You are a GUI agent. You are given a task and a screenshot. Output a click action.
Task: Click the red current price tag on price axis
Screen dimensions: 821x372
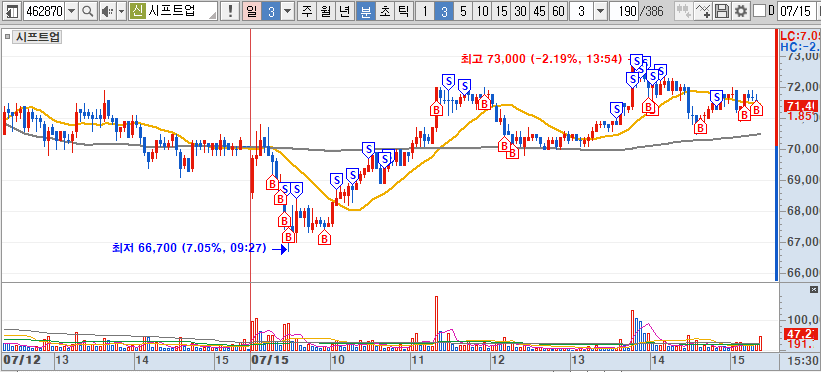point(800,106)
